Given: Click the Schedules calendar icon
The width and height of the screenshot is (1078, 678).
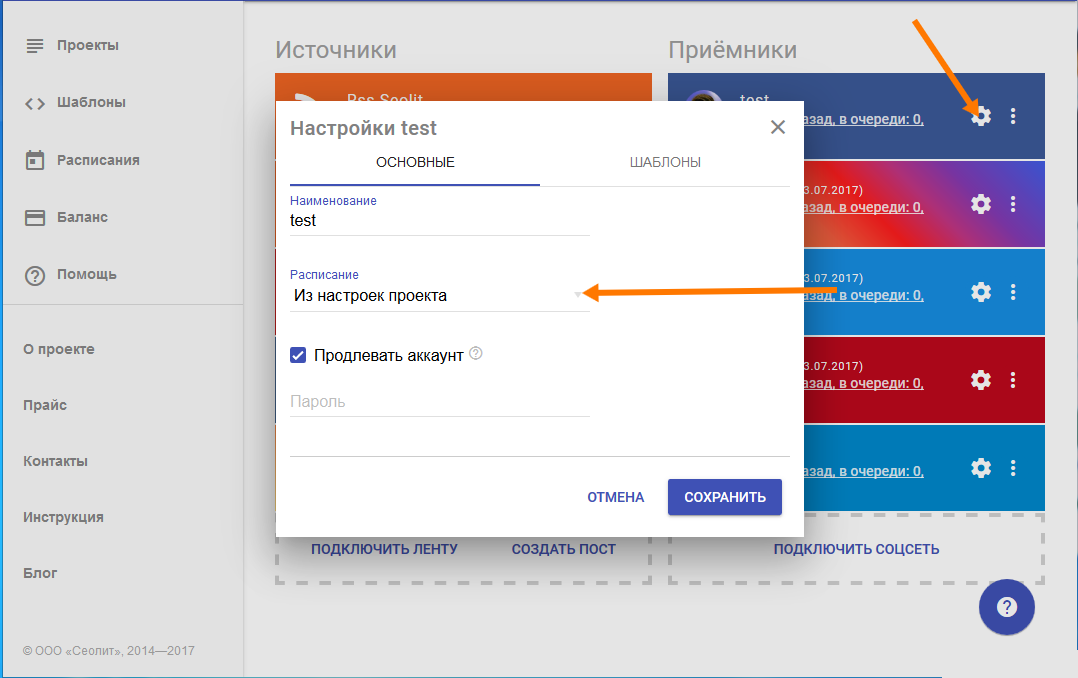Looking at the screenshot, I should (35, 160).
